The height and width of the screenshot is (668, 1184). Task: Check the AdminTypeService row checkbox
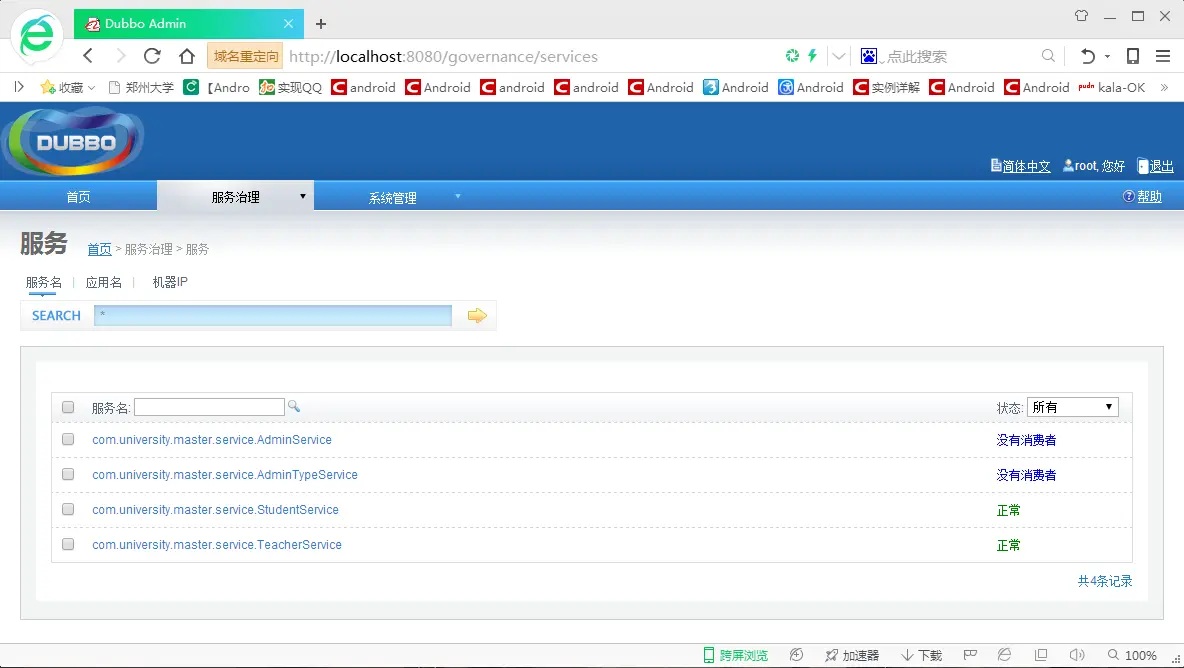(x=68, y=475)
